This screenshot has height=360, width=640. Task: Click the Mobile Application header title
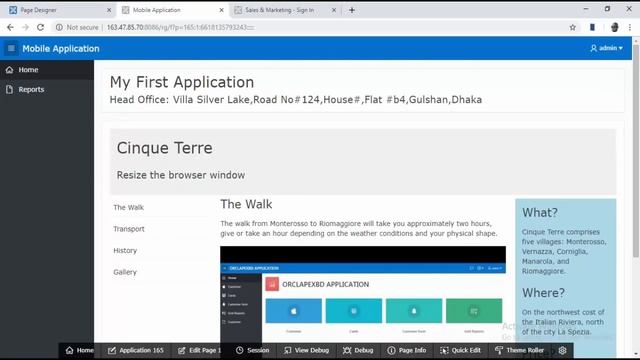(x=61, y=49)
